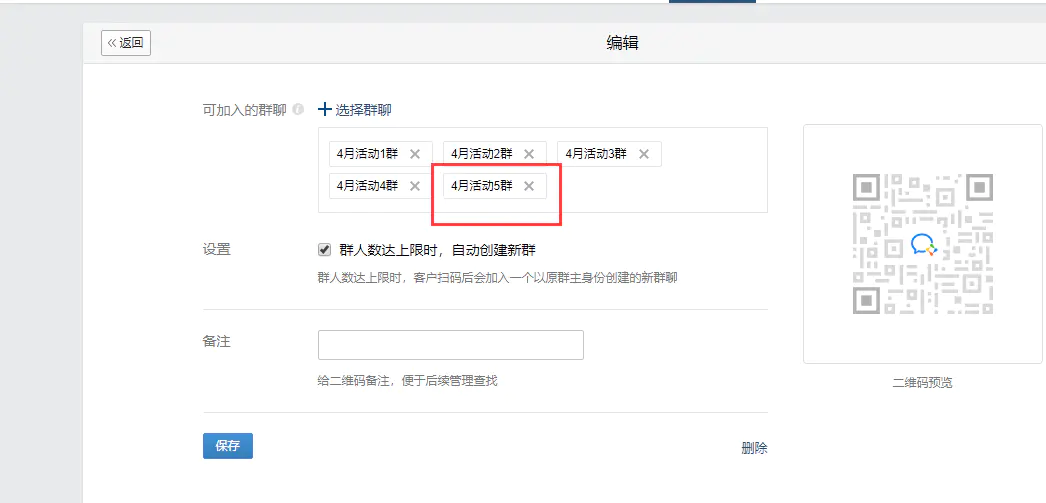Screen dimensions: 1046x503
Task: Click the chat logo in the QR code center
Action: [922, 244]
